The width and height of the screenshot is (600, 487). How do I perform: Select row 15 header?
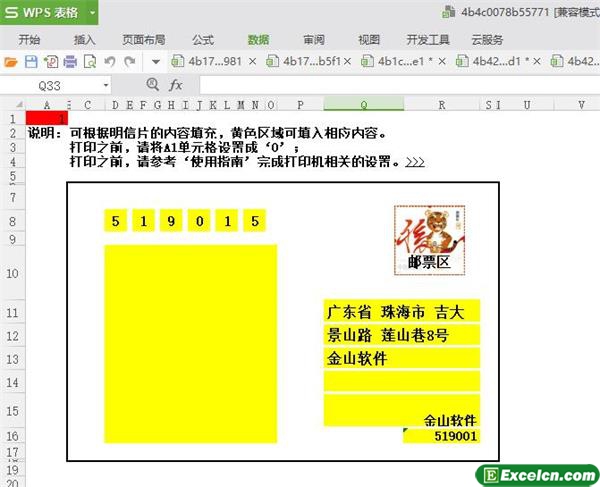(12, 411)
